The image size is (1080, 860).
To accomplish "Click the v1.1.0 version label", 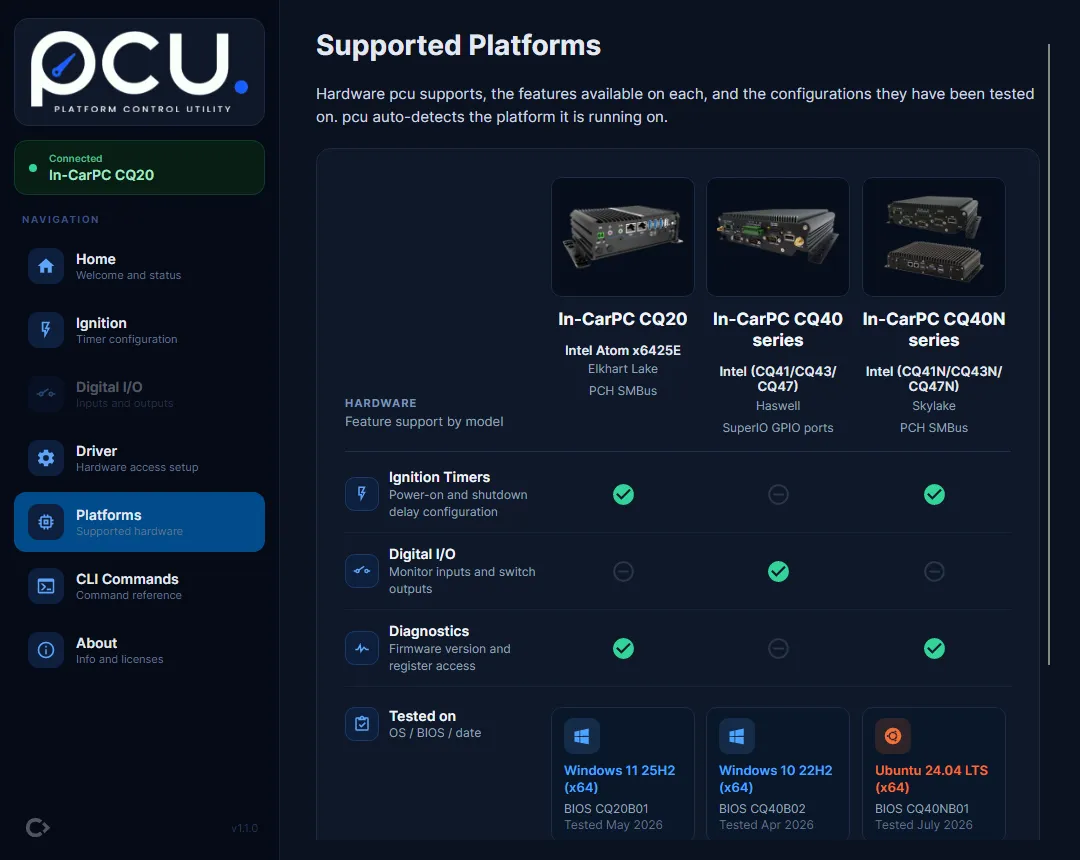I will click(245, 828).
